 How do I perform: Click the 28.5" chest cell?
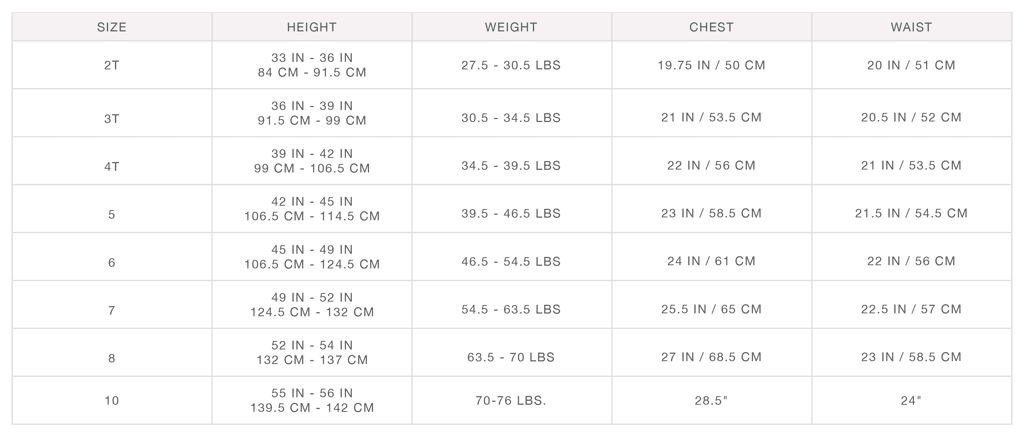point(711,401)
